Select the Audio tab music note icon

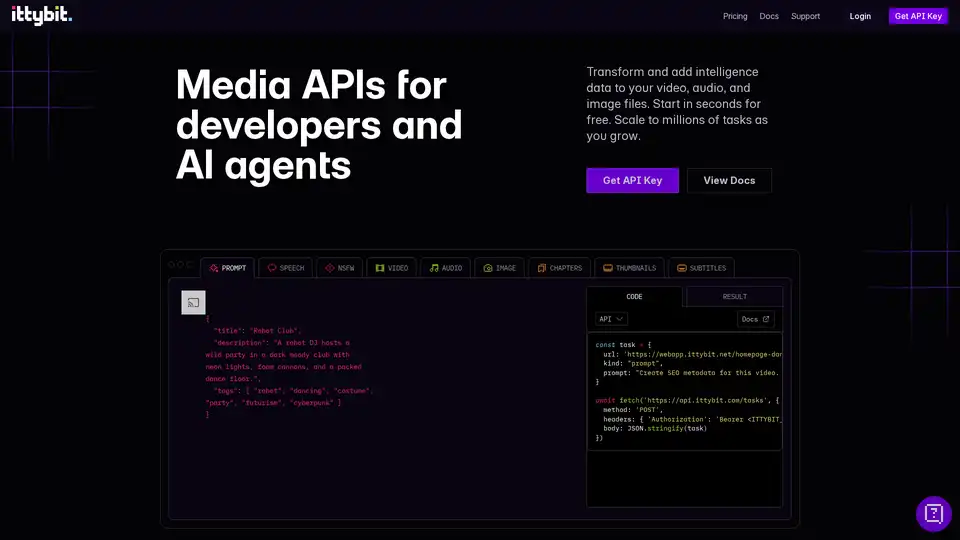tap(433, 268)
